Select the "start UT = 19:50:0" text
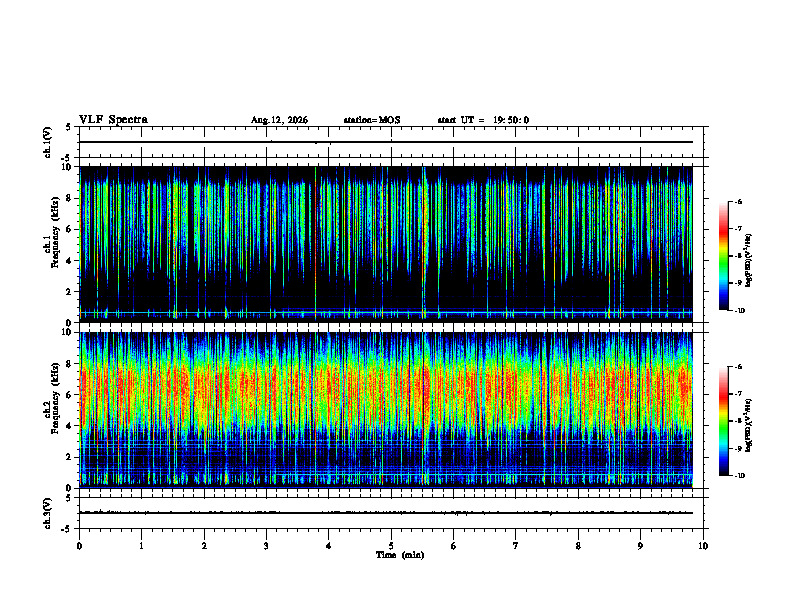 point(483,120)
